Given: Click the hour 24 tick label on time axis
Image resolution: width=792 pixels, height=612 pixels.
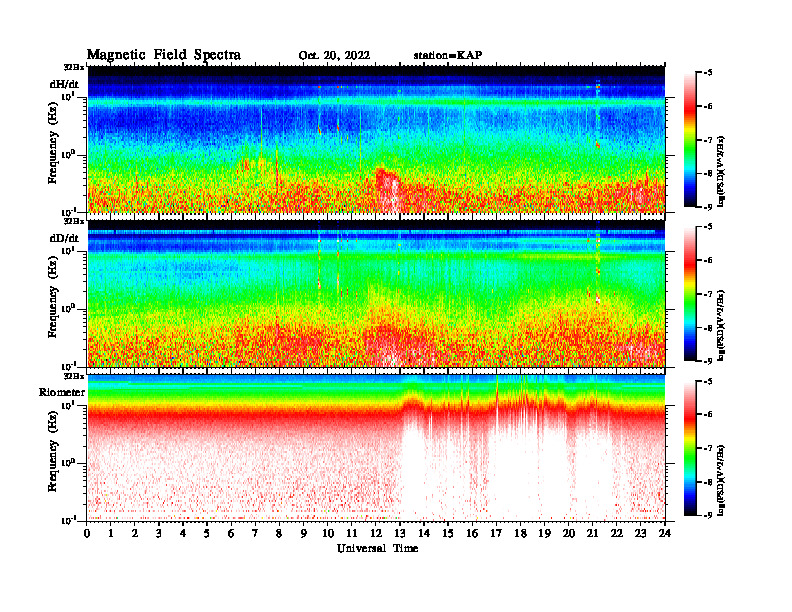Looking at the screenshot, I should pyautogui.click(x=665, y=533).
